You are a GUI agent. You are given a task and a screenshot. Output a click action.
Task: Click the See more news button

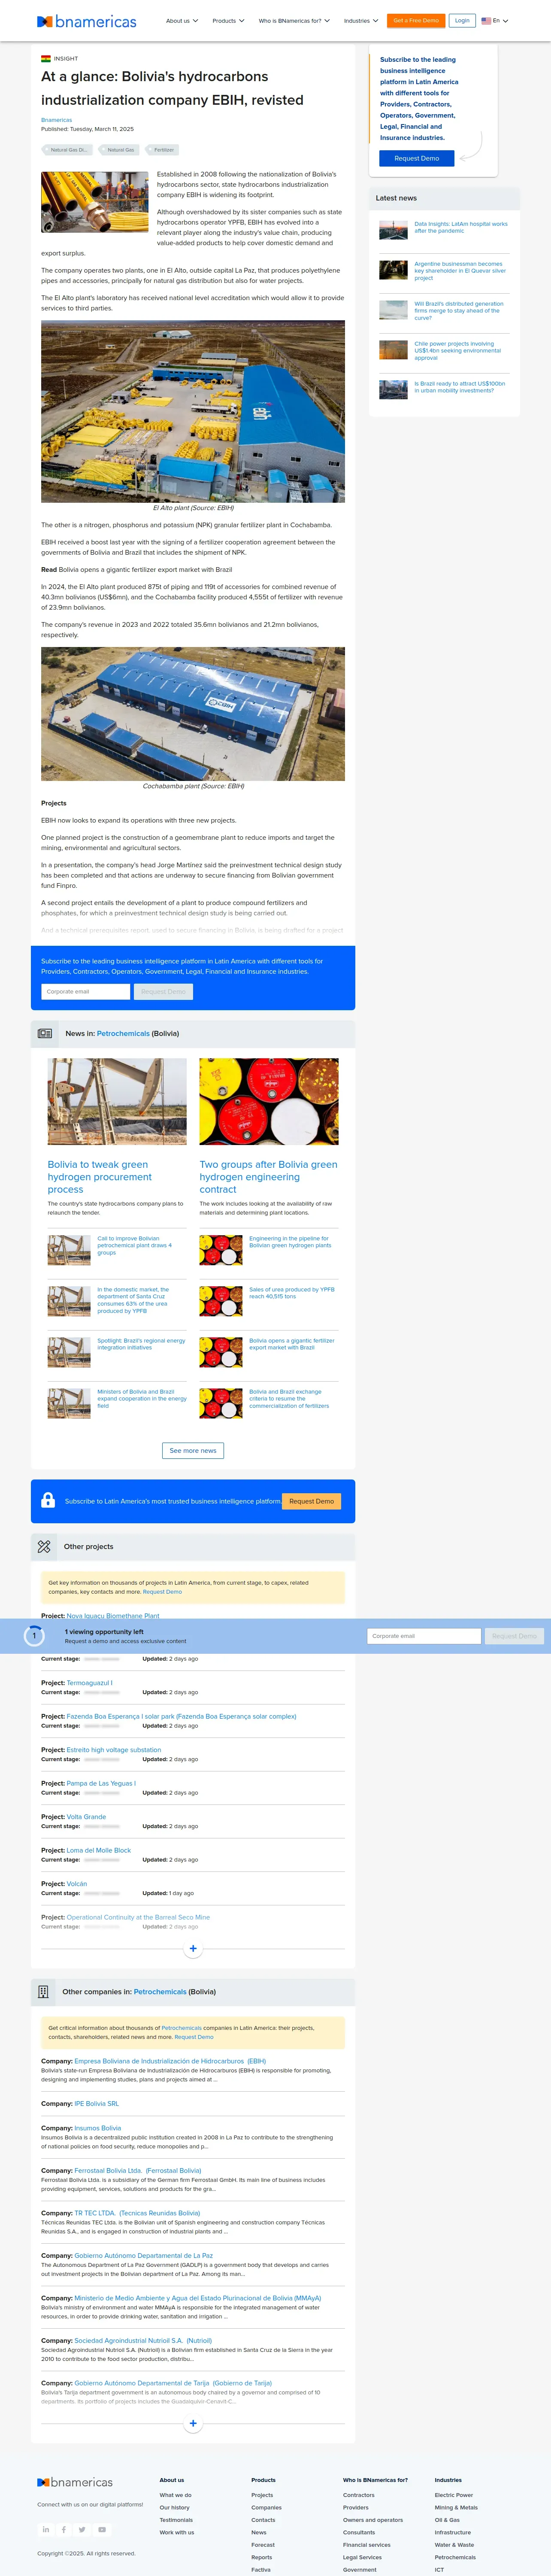(193, 1450)
